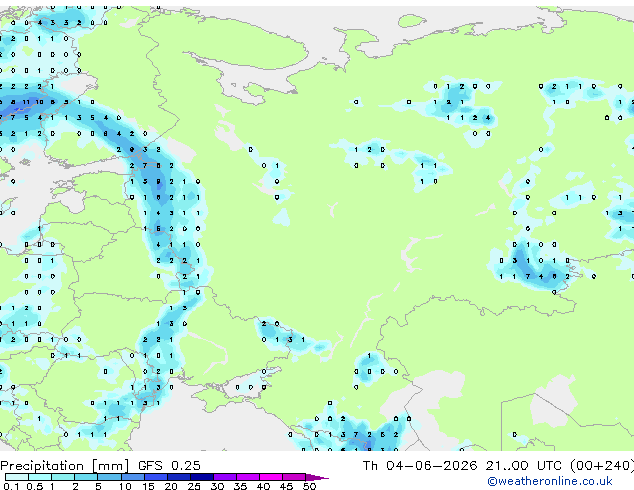This screenshot has width=634, height=490.
Task: Click the above-50 mm legend arrow tip
Action: [317, 477]
